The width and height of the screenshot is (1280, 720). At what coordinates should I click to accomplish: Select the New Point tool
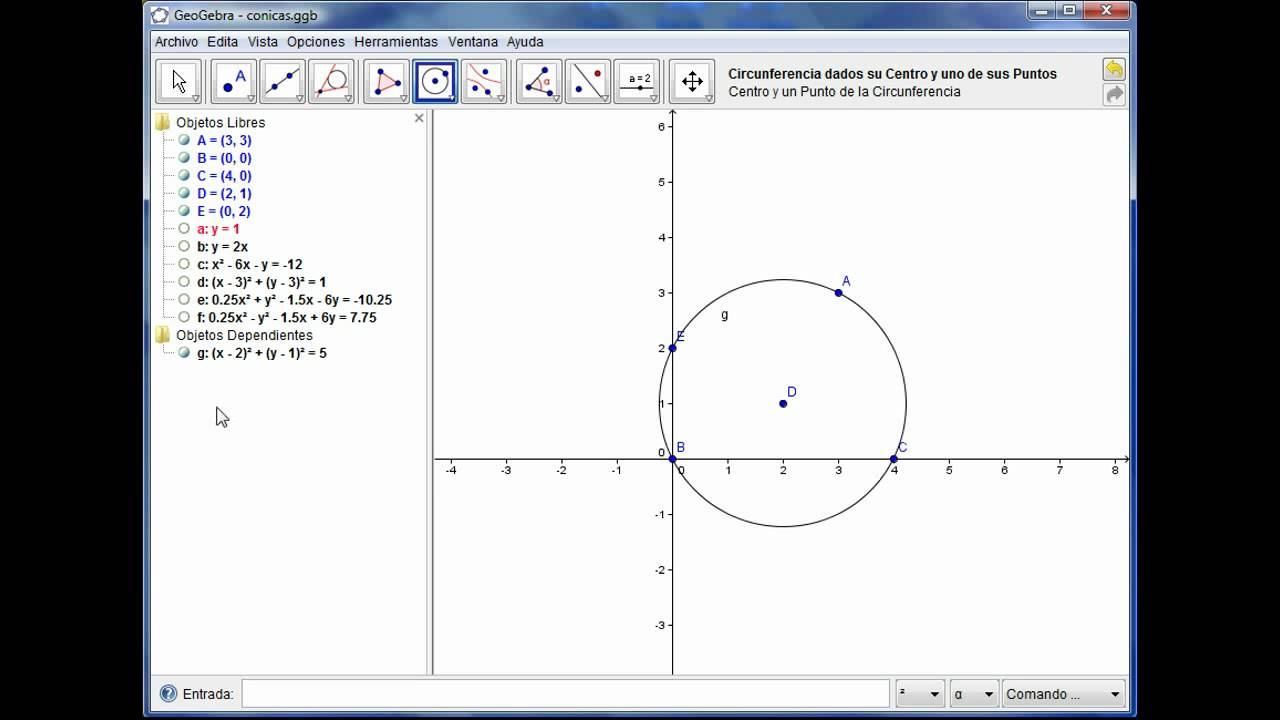tap(233, 81)
